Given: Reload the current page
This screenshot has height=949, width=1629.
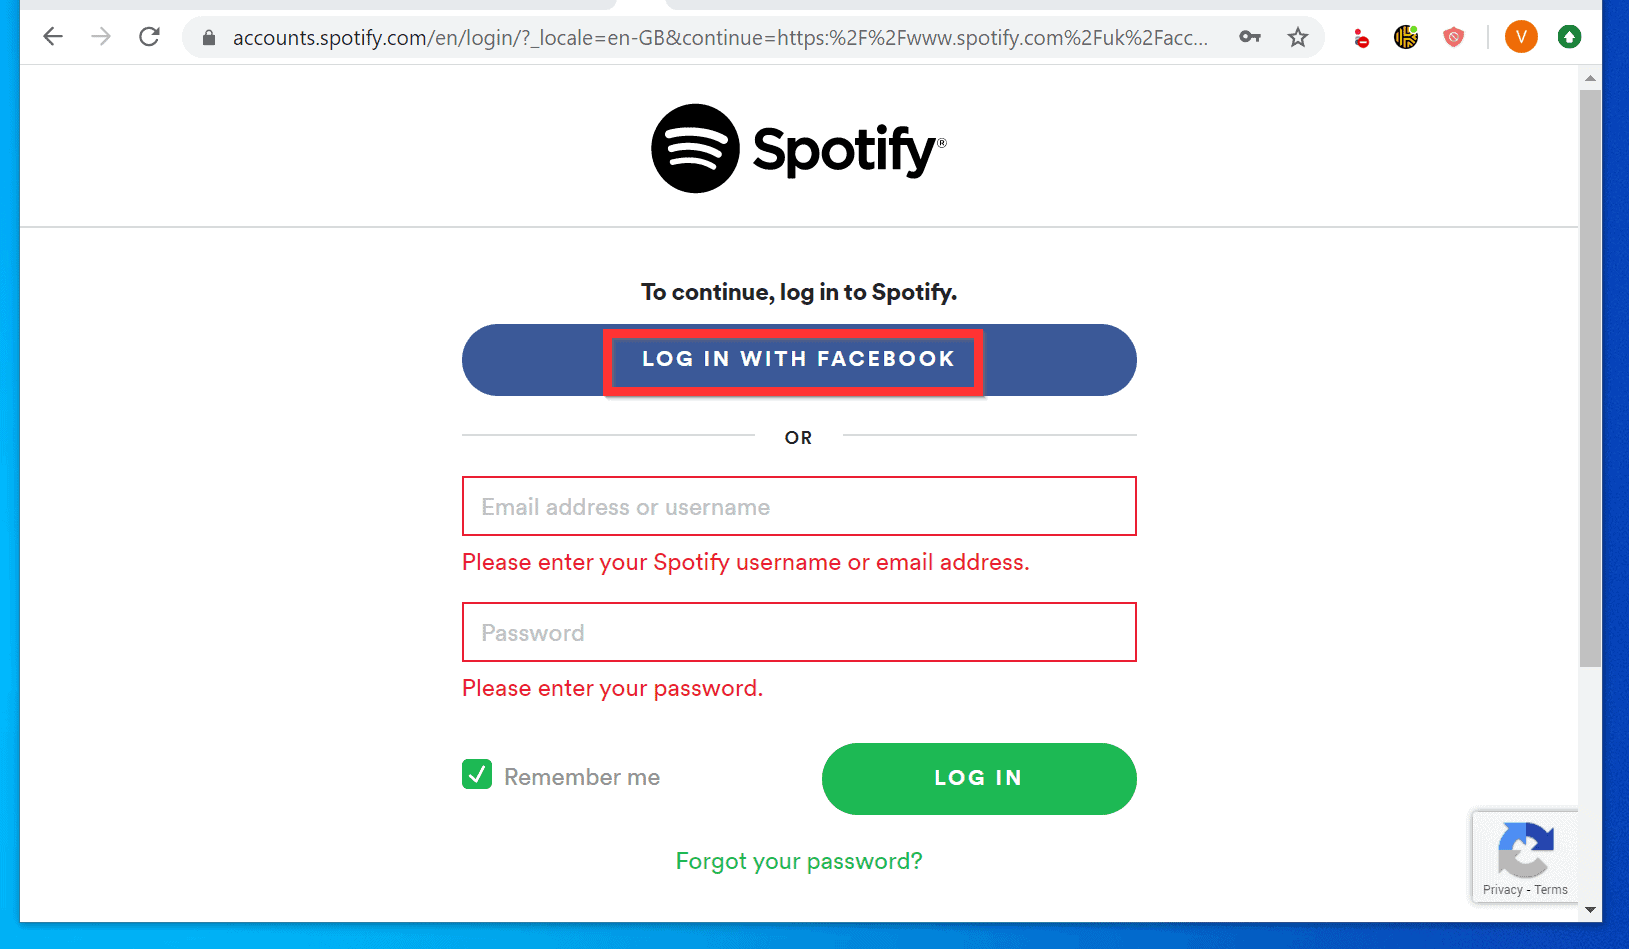Looking at the screenshot, I should click(x=149, y=37).
